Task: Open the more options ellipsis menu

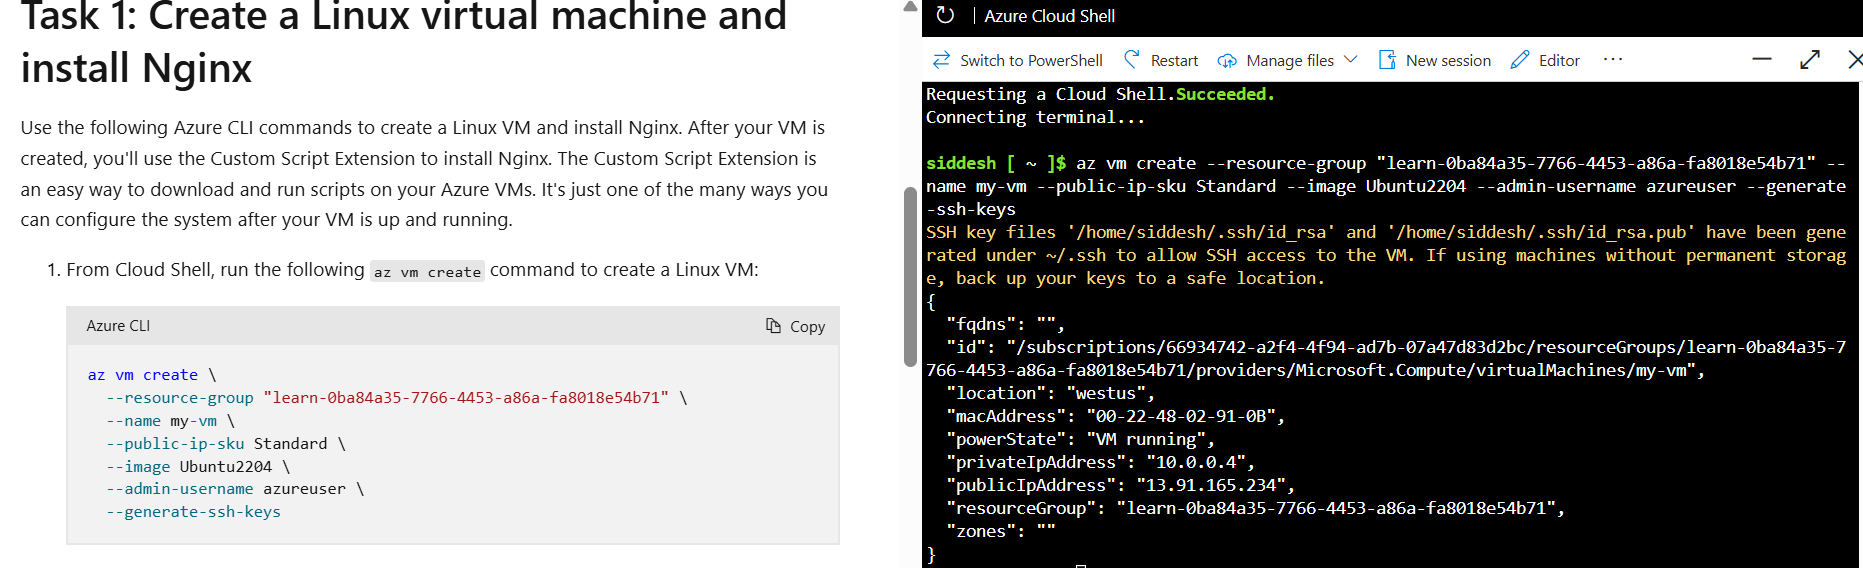Action: coord(1613,60)
